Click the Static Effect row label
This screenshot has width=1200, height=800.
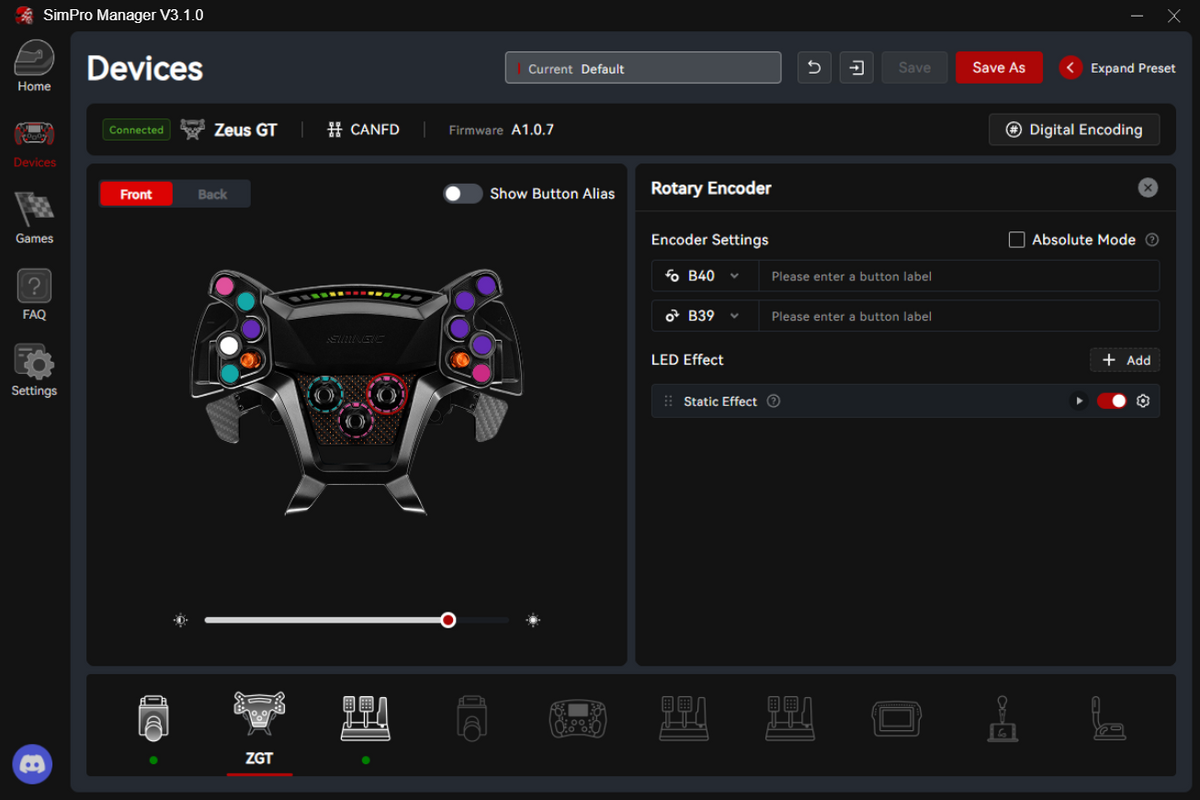pos(720,401)
